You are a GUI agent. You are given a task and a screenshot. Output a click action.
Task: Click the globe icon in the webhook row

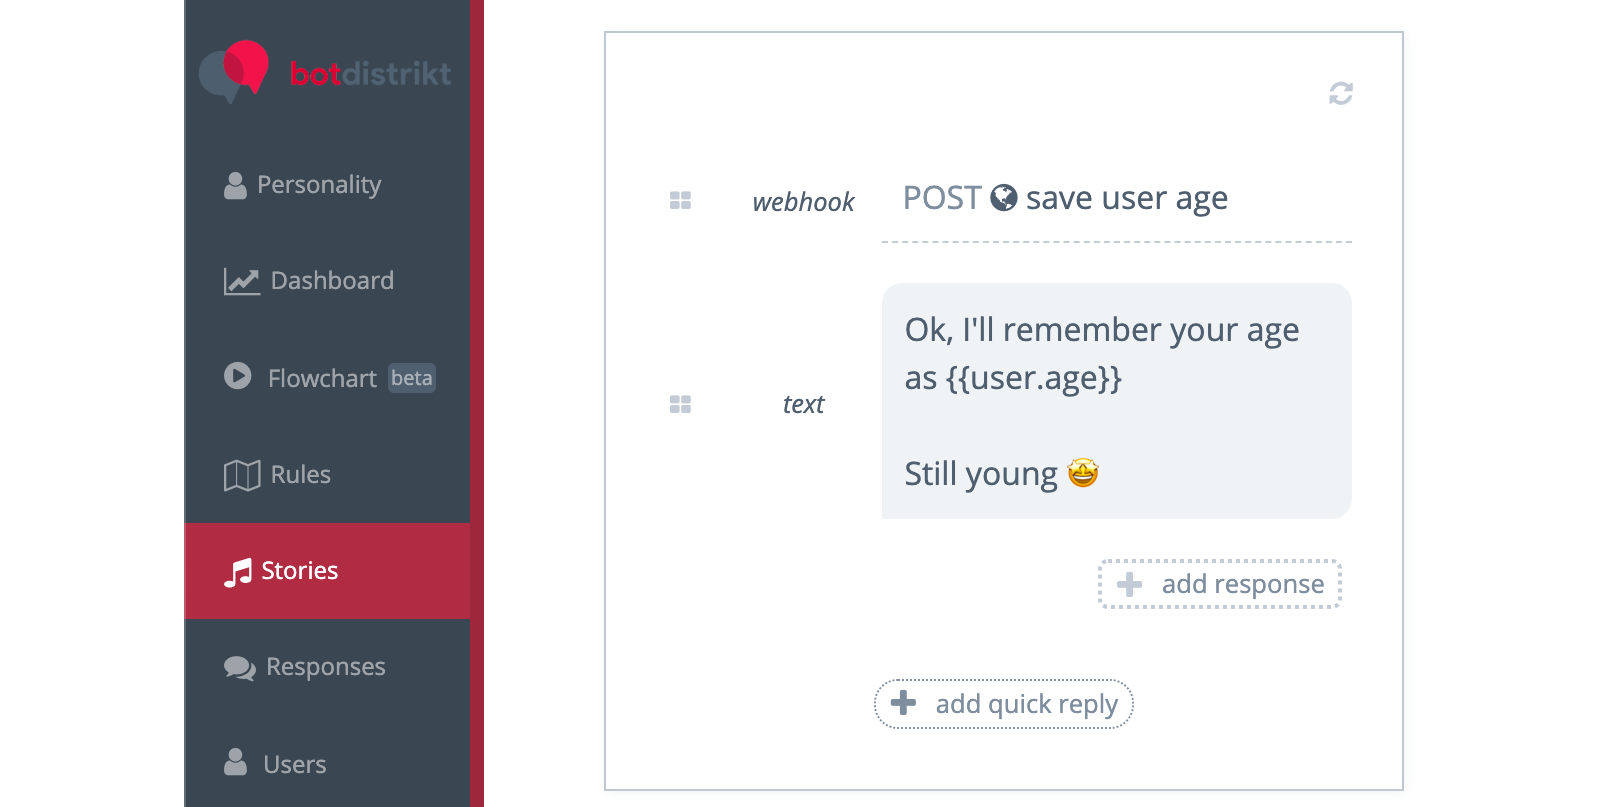1003,198
